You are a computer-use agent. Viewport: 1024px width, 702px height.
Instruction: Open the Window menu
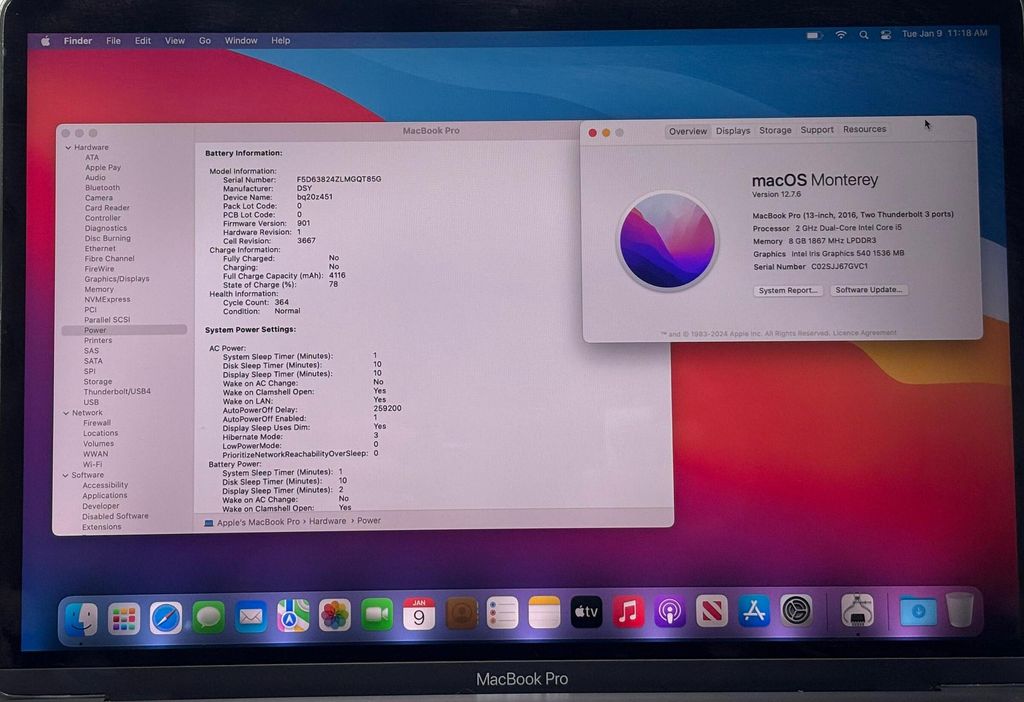pyautogui.click(x=241, y=40)
